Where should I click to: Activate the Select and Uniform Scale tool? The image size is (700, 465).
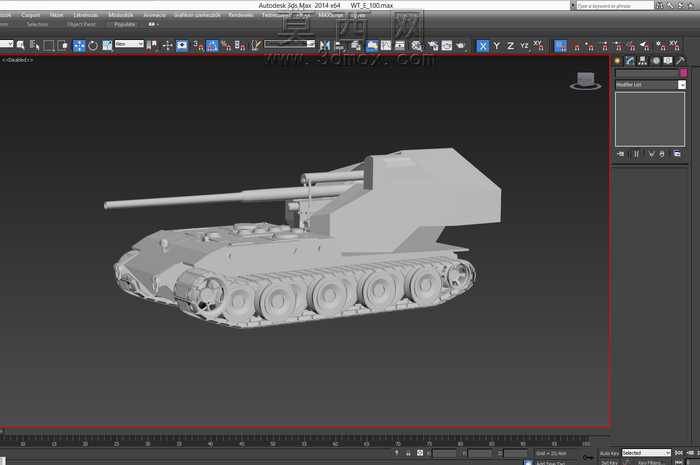(x=107, y=46)
